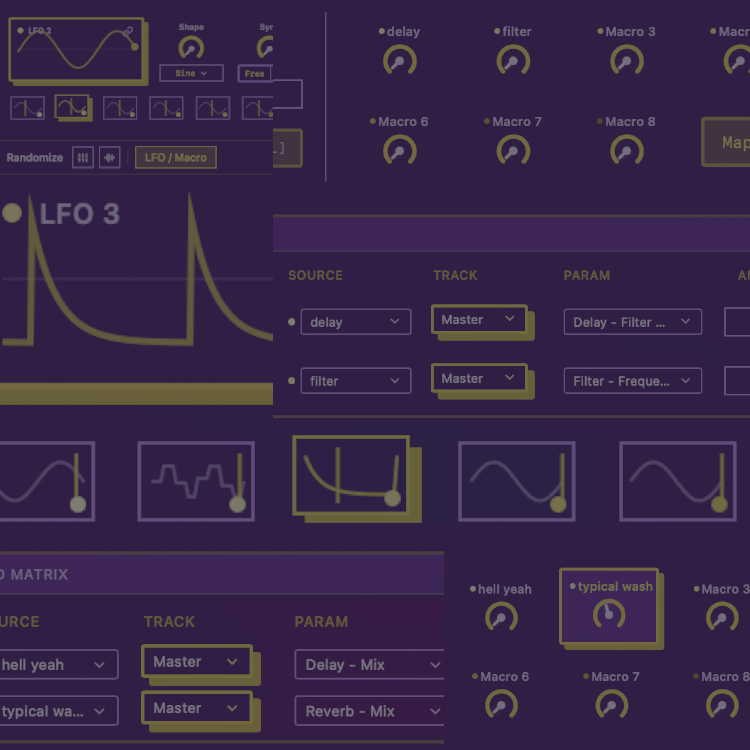Click the TRACK header above the delay row
This screenshot has width=750, height=750.
tap(455, 276)
